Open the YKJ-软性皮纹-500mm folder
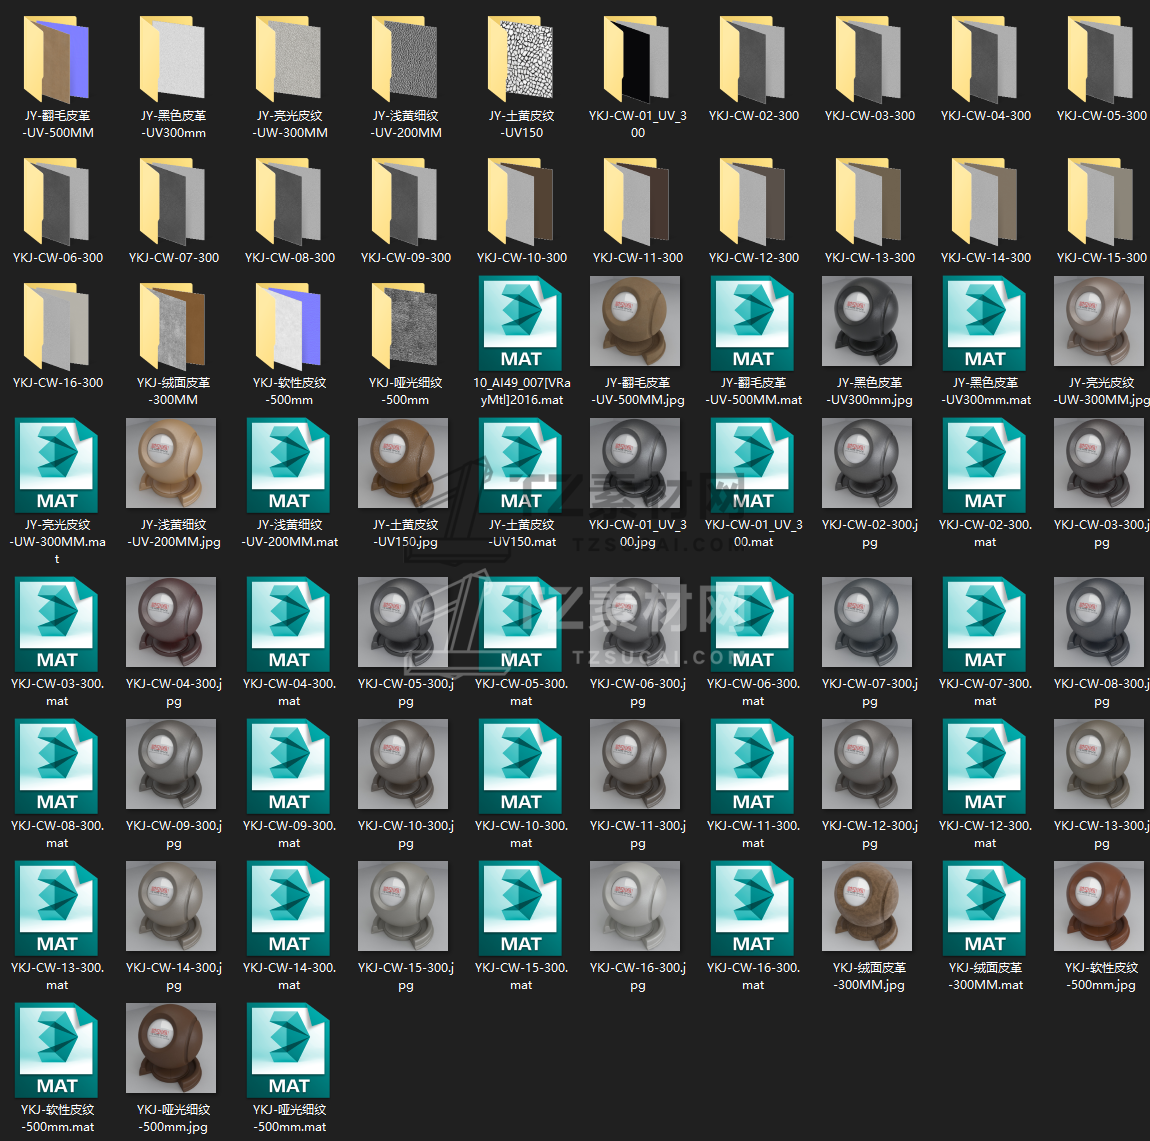Screen dimensions: 1150x1141 (289, 327)
